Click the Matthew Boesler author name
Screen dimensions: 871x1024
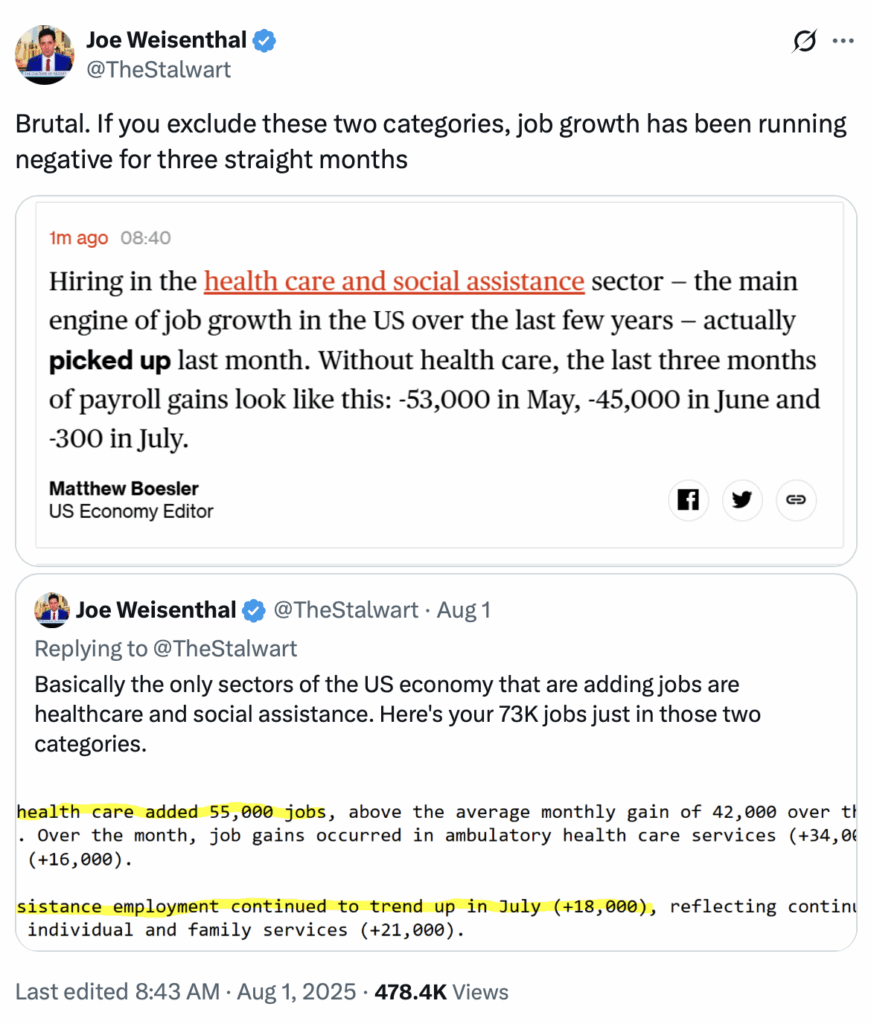click(x=123, y=488)
